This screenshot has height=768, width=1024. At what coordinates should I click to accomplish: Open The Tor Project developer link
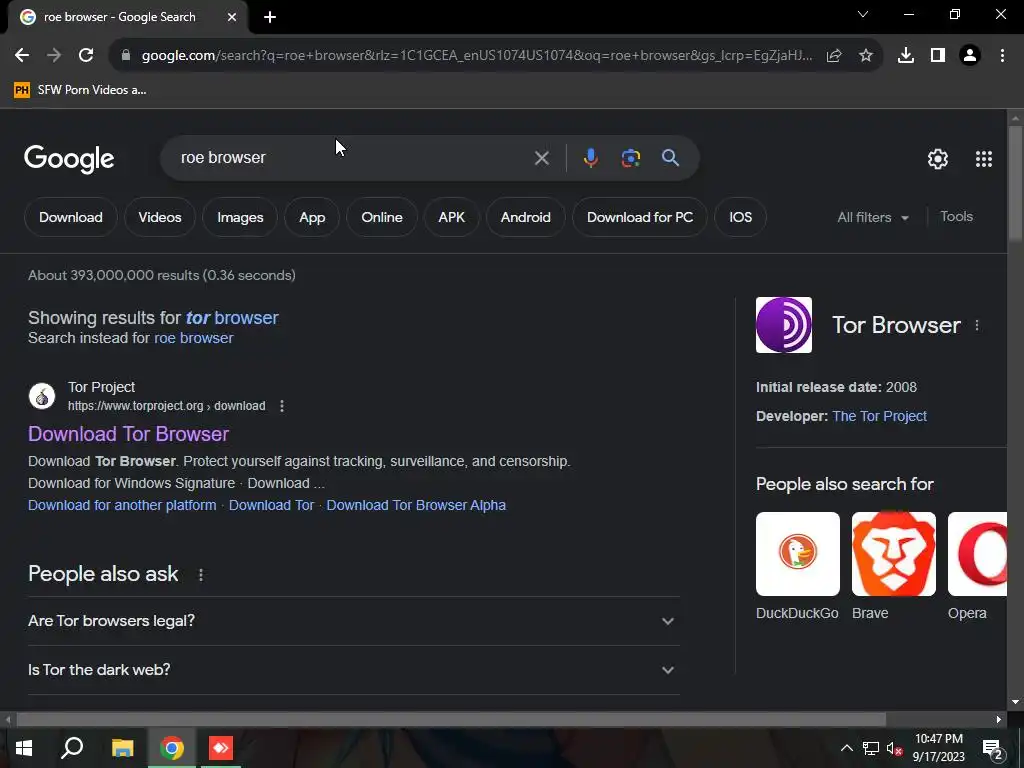(x=880, y=417)
